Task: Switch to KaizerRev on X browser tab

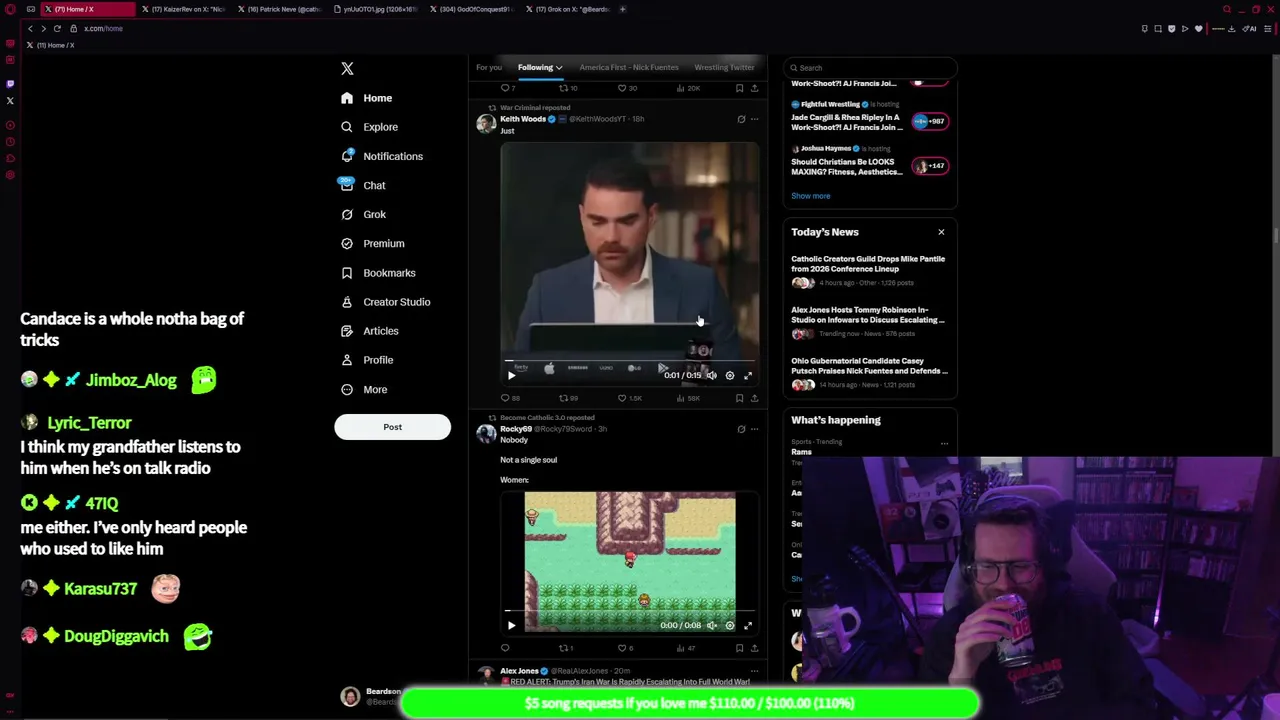Action: (x=187, y=9)
